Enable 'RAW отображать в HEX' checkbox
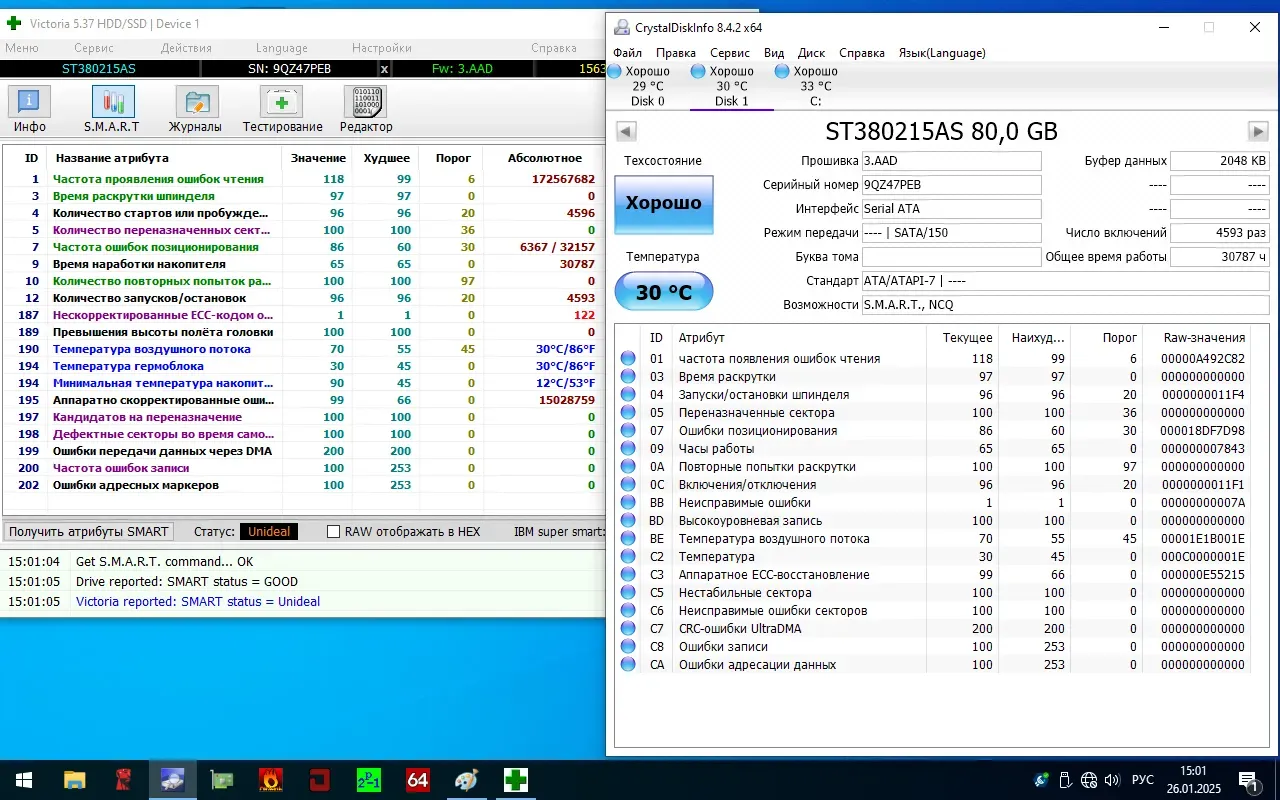Image resolution: width=1280 pixels, height=800 pixels. (334, 532)
